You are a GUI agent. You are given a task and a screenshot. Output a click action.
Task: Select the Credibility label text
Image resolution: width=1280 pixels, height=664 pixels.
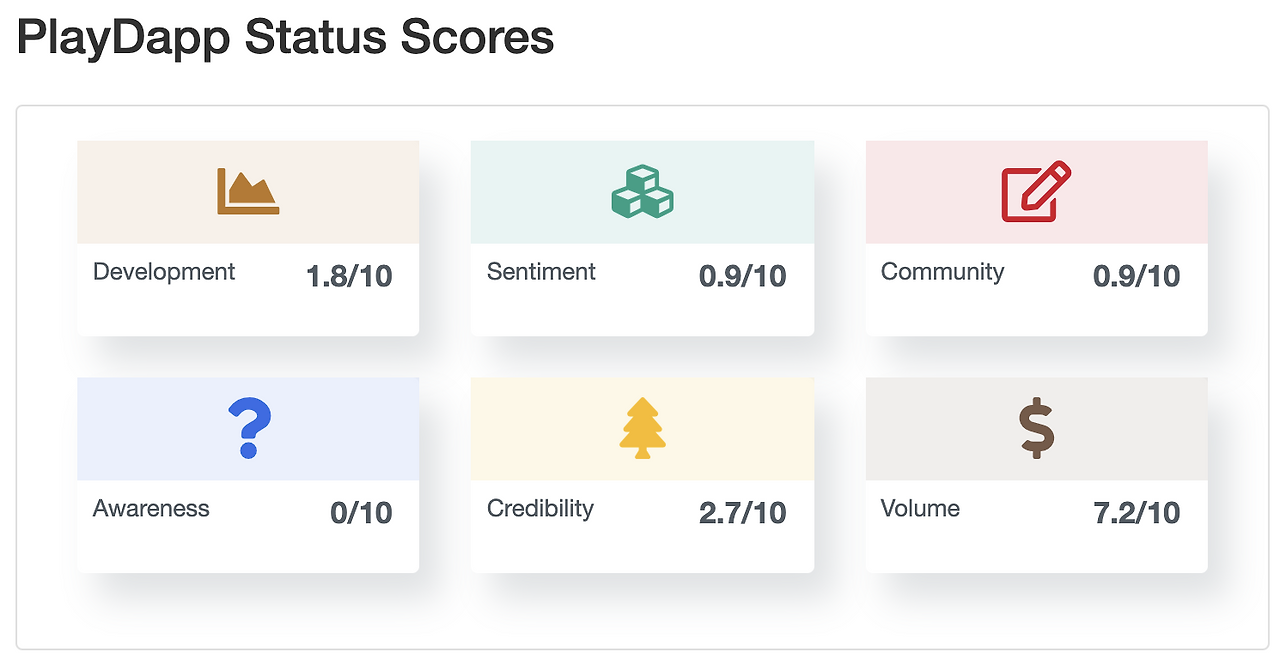pos(540,509)
